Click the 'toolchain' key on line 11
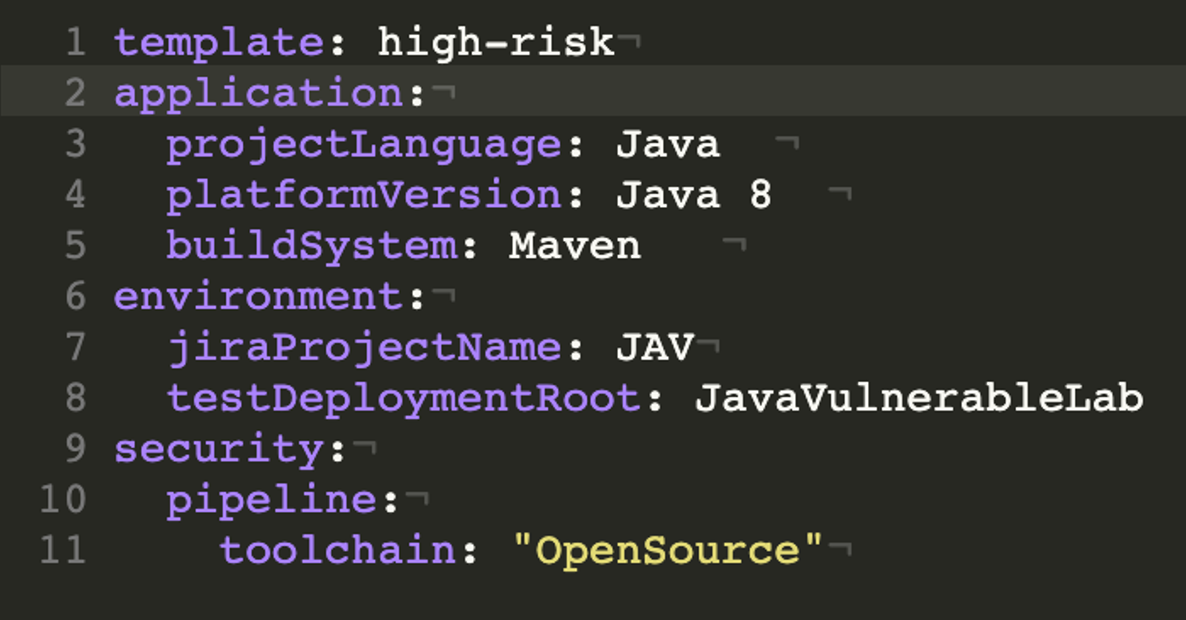 338,550
